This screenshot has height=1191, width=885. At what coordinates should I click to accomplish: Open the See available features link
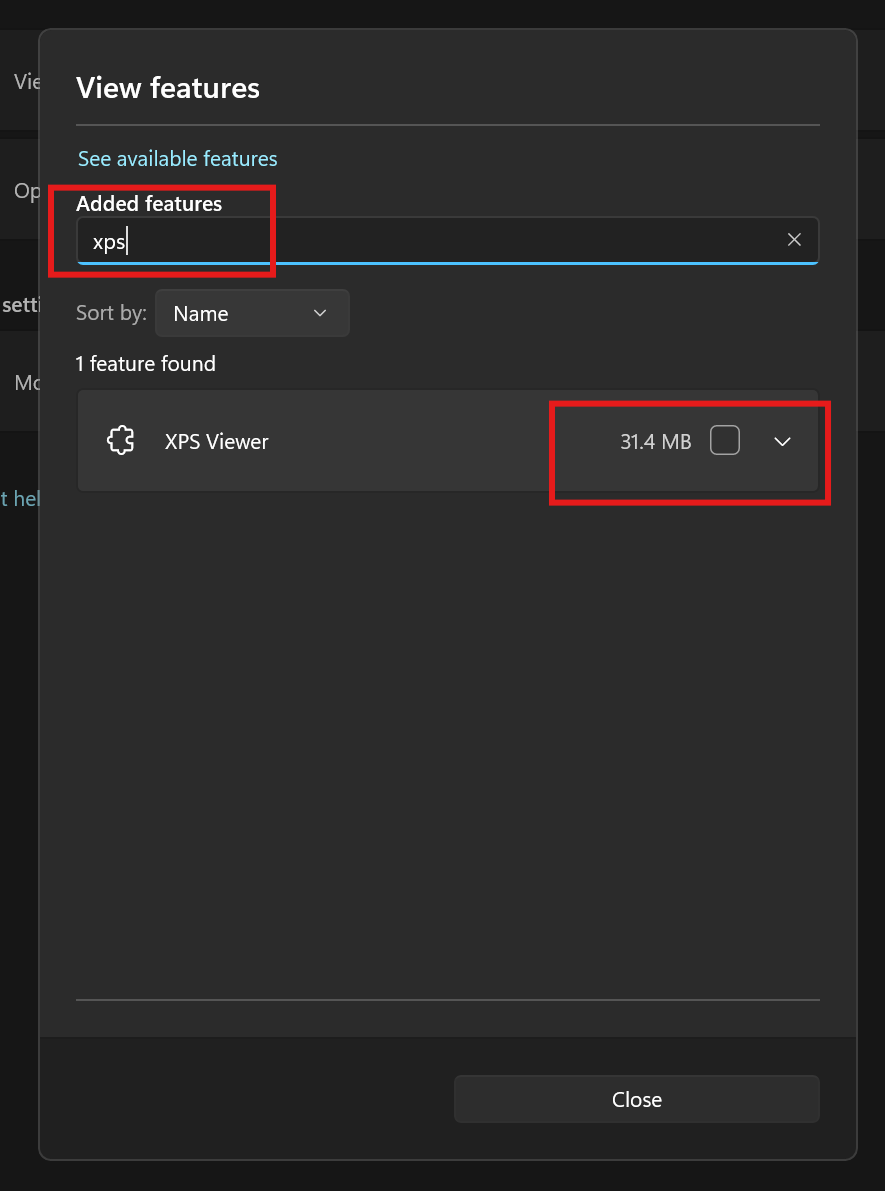click(x=178, y=159)
